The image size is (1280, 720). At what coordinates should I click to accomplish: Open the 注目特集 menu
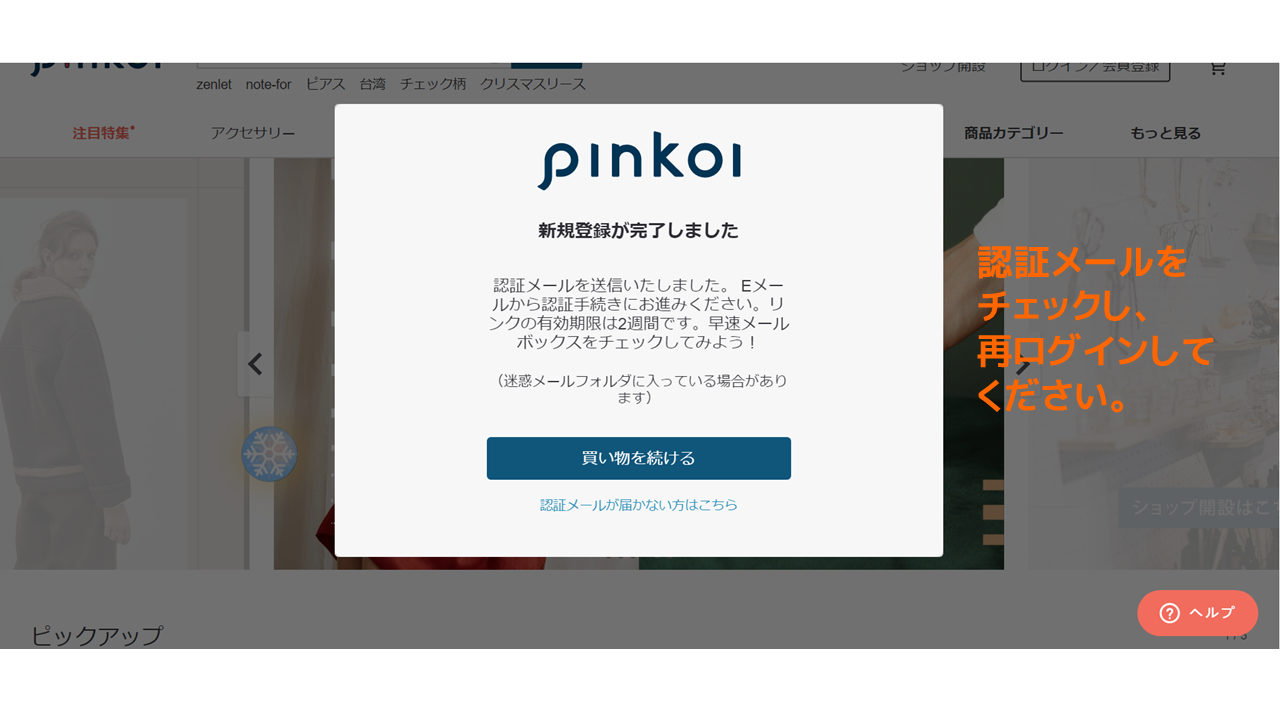(x=103, y=133)
